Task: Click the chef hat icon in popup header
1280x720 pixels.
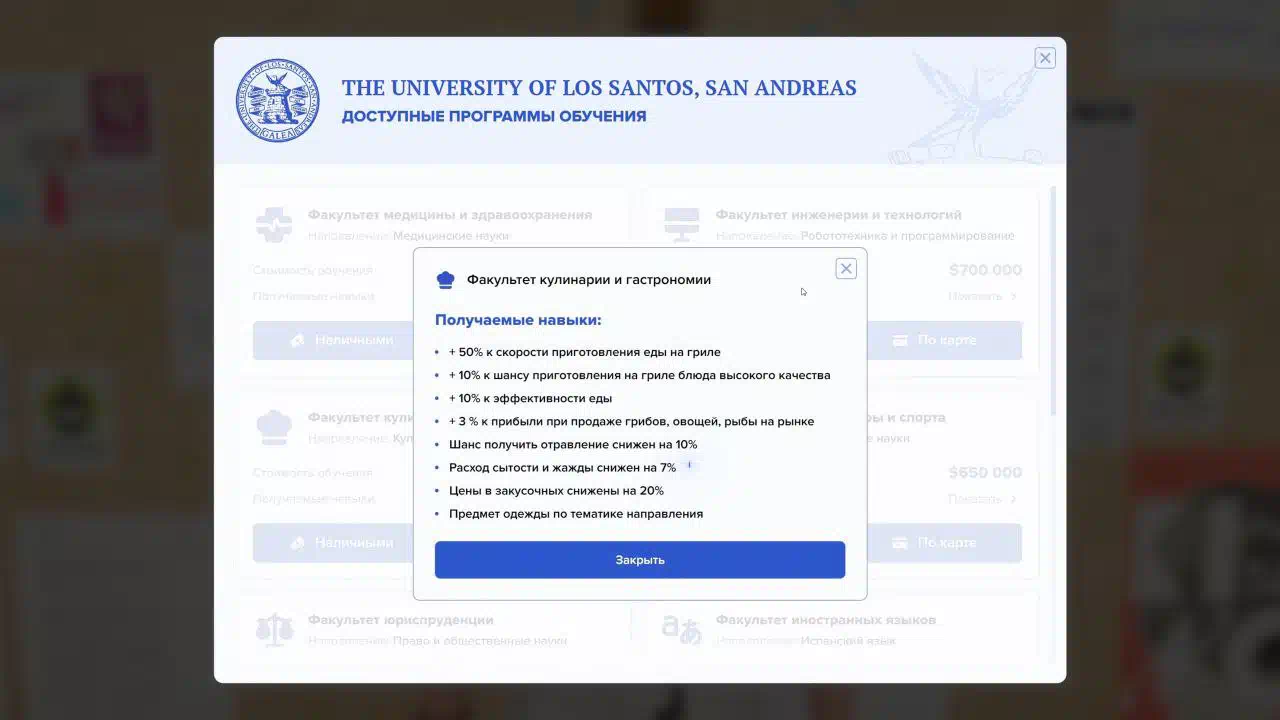Action: point(446,280)
